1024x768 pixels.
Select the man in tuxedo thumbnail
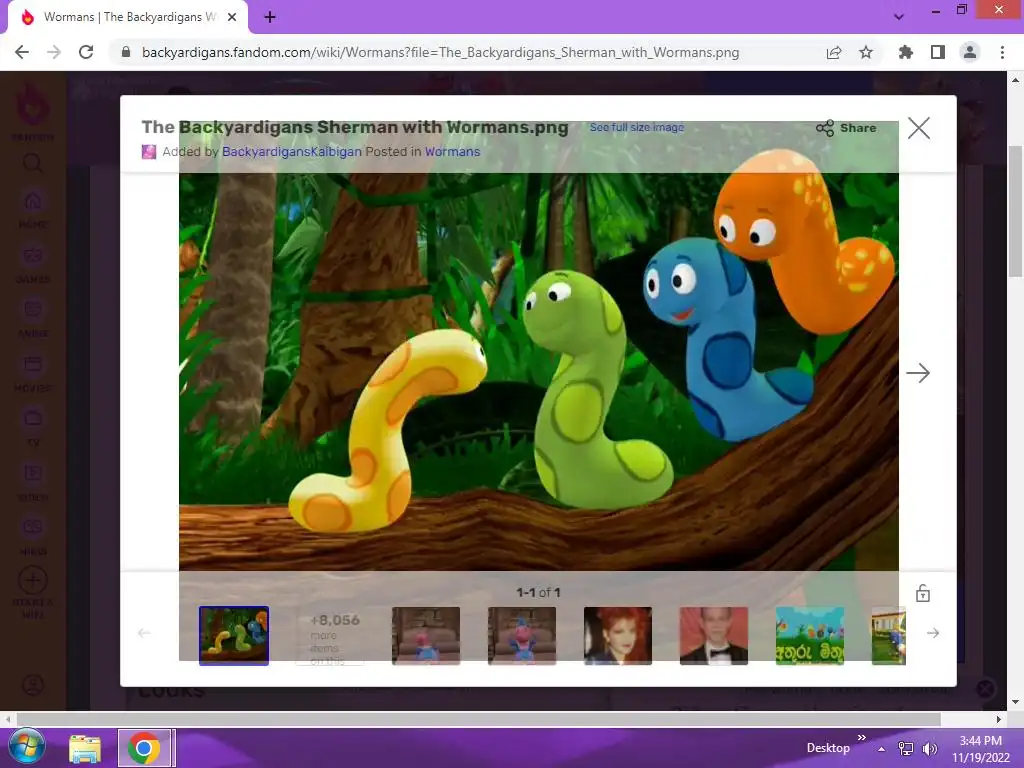pos(713,635)
